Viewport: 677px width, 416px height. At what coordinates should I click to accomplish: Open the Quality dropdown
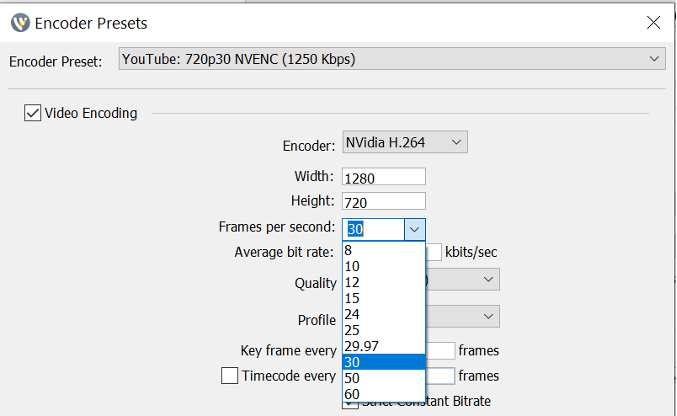coord(462,279)
